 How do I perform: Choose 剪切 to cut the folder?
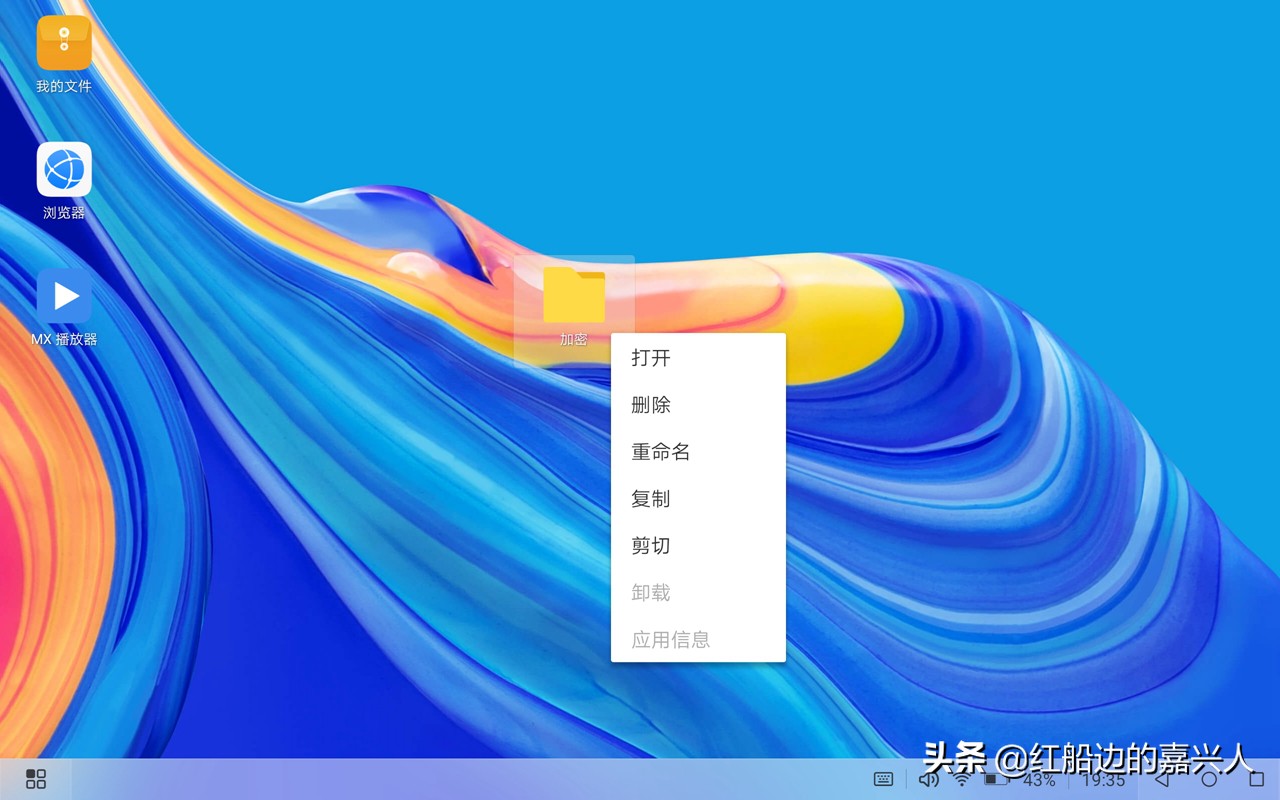(651, 546)
